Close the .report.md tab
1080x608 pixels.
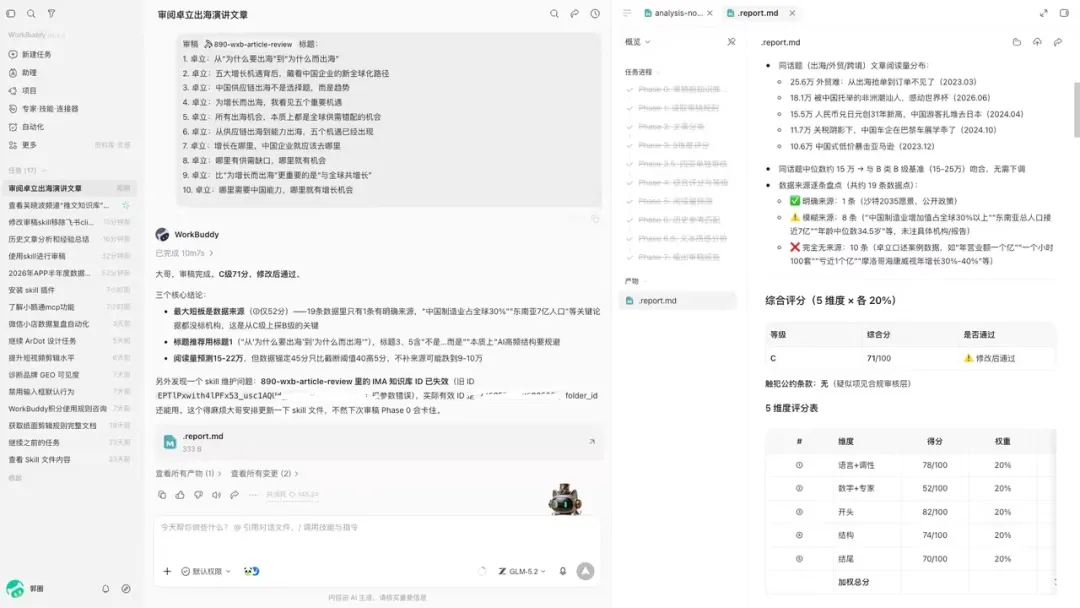click(792, 13)
